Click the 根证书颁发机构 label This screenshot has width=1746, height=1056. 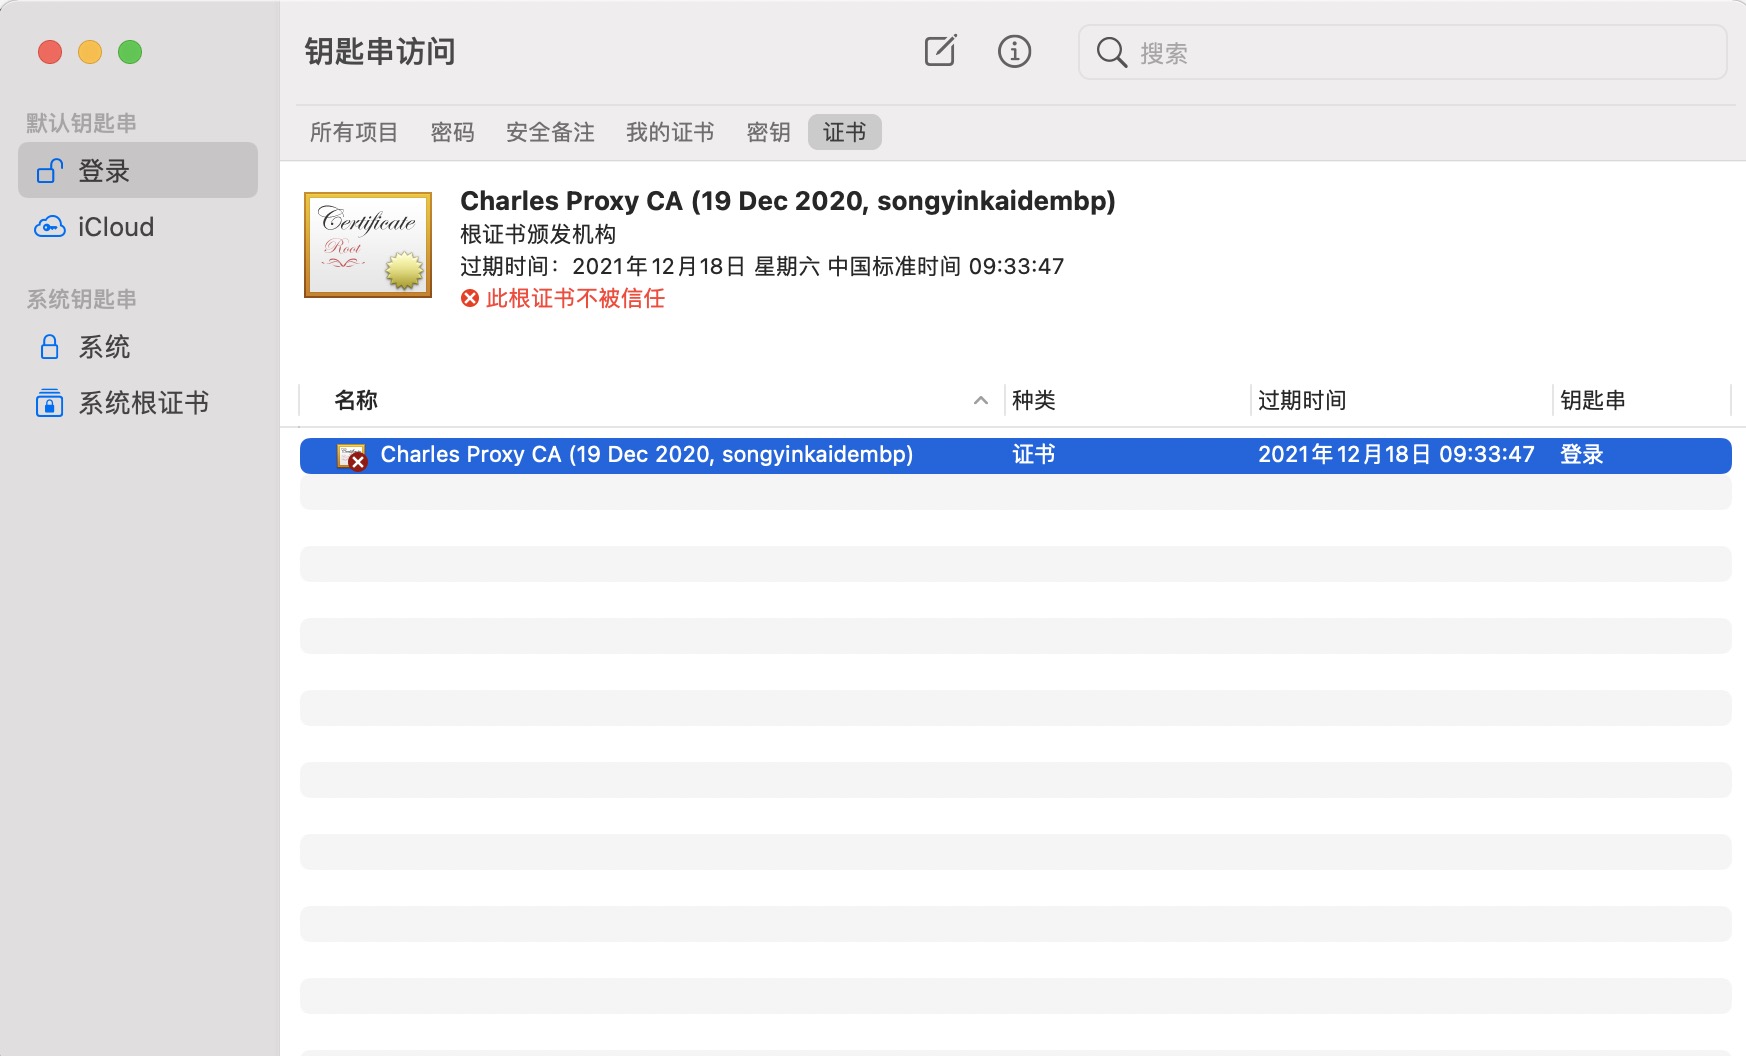coord(538,234)
